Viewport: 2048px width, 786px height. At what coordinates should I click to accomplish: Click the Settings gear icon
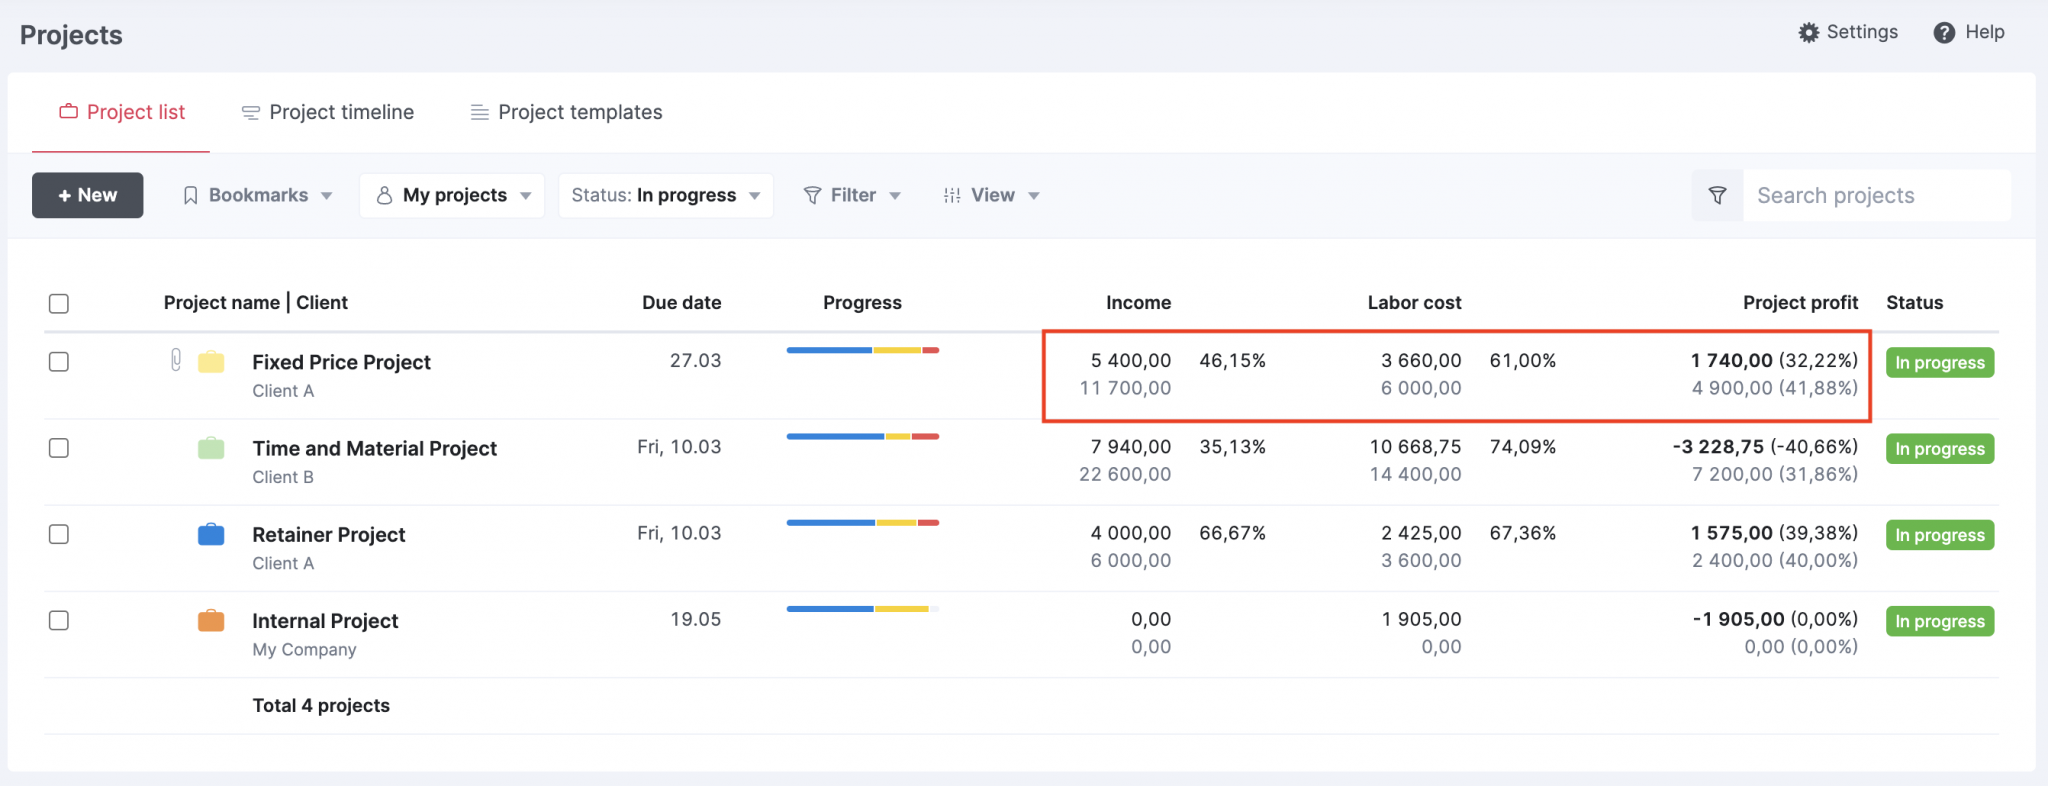[x=1808, y=33]
